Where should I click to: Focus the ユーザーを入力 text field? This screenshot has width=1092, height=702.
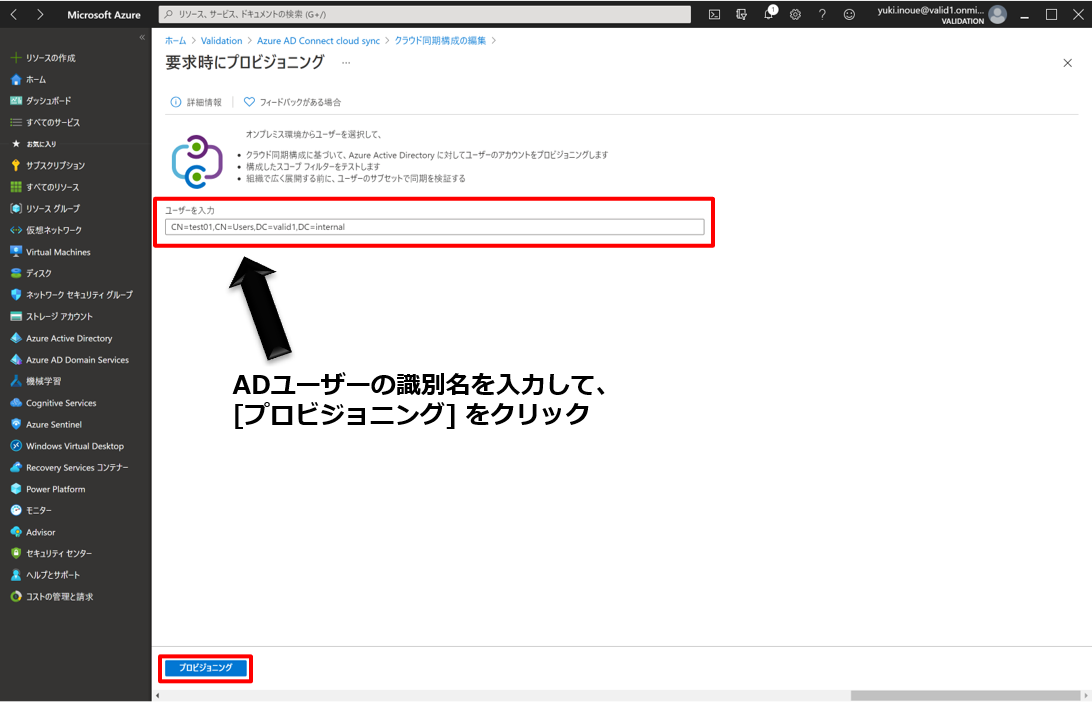tap(435, 227)
